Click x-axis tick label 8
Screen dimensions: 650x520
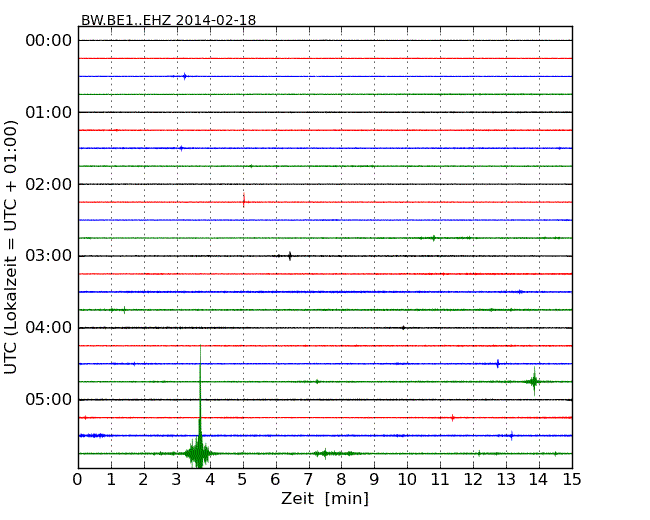point(341,479)
